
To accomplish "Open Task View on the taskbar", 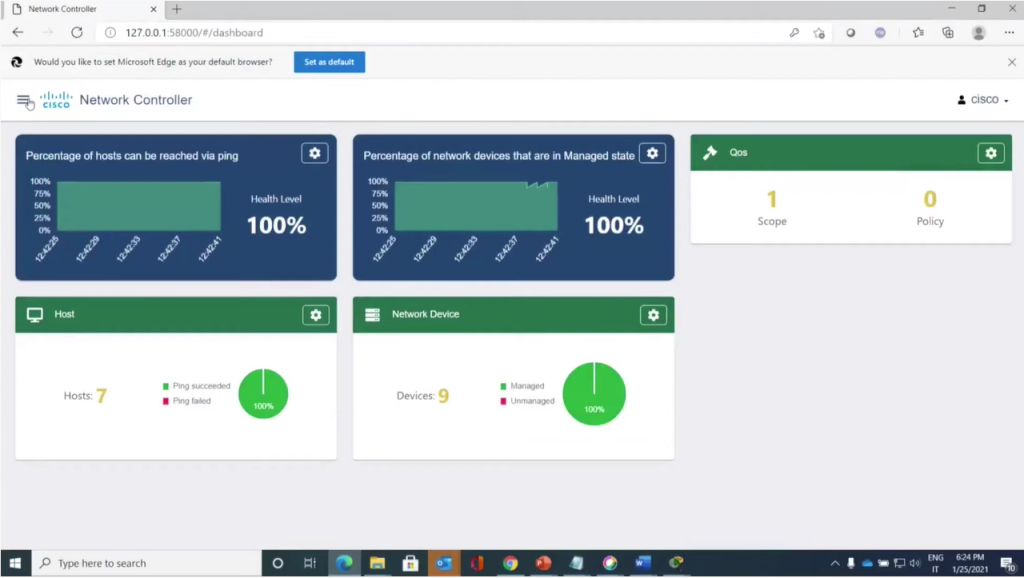I will (310, 563).
